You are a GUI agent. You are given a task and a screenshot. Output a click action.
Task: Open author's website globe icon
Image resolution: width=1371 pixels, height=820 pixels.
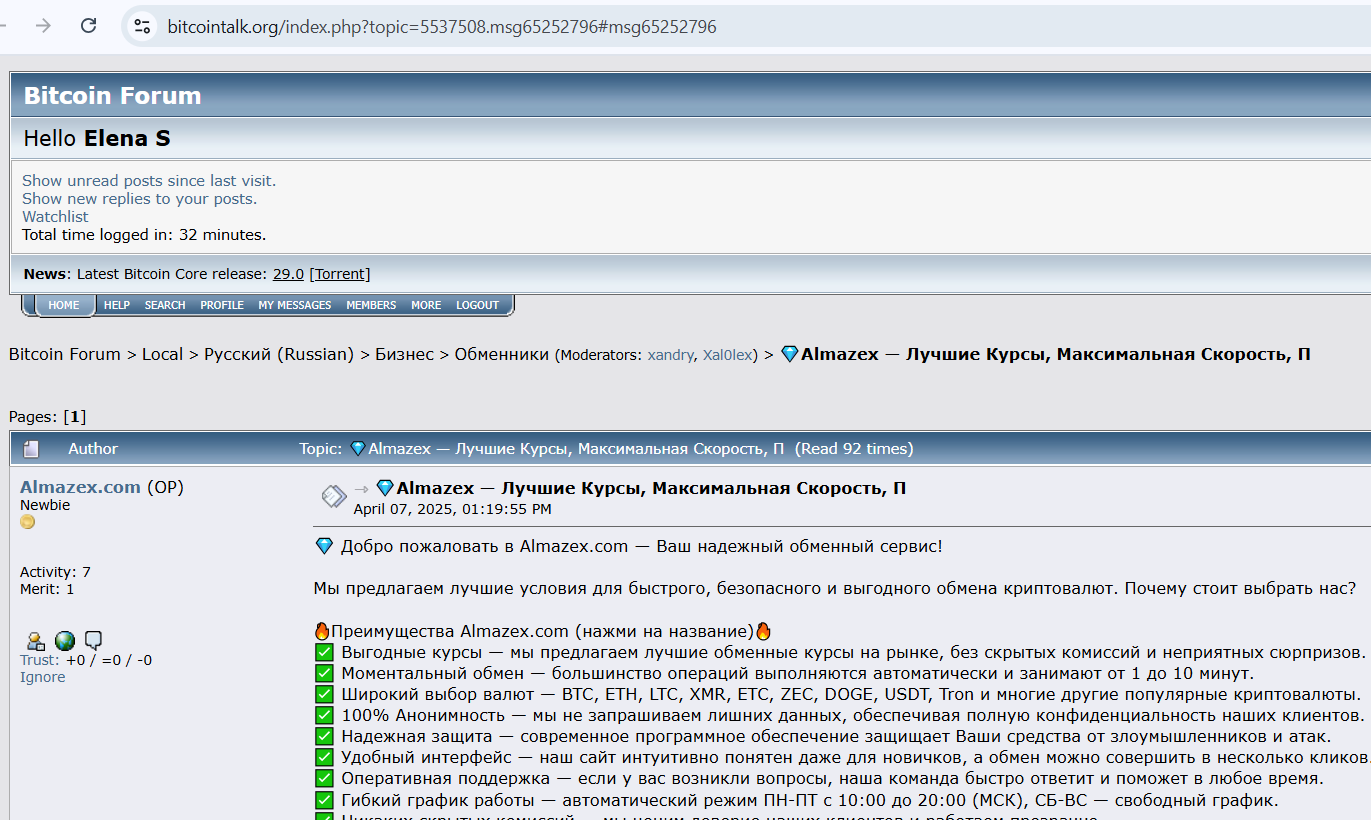pyautogui.click(x=64, y=641)
